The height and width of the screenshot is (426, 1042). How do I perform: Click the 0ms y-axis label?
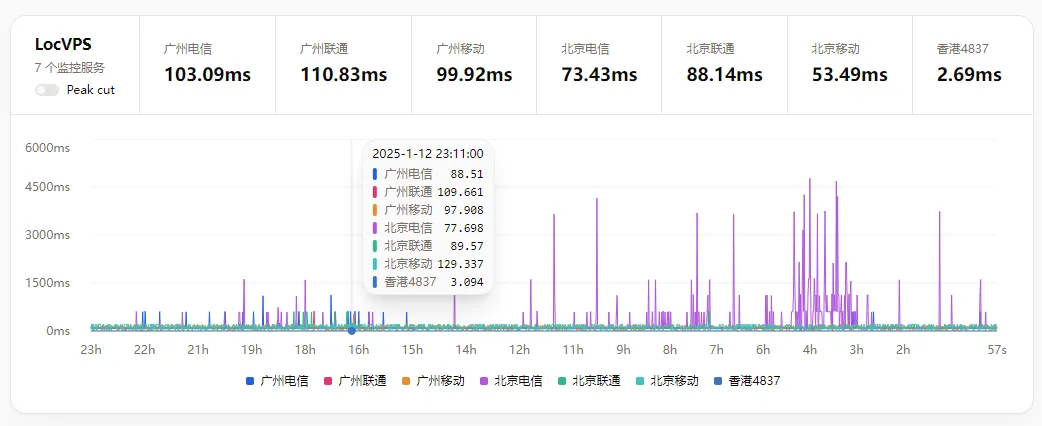coord(58,331)
